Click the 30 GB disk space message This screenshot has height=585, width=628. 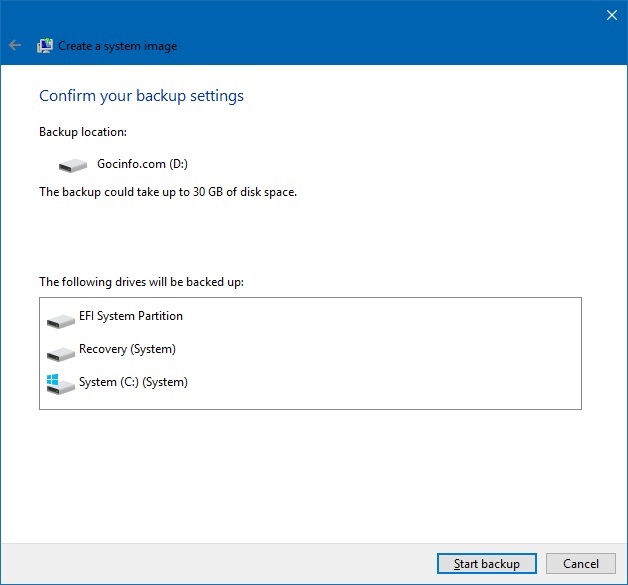click(x=167, y=191)
